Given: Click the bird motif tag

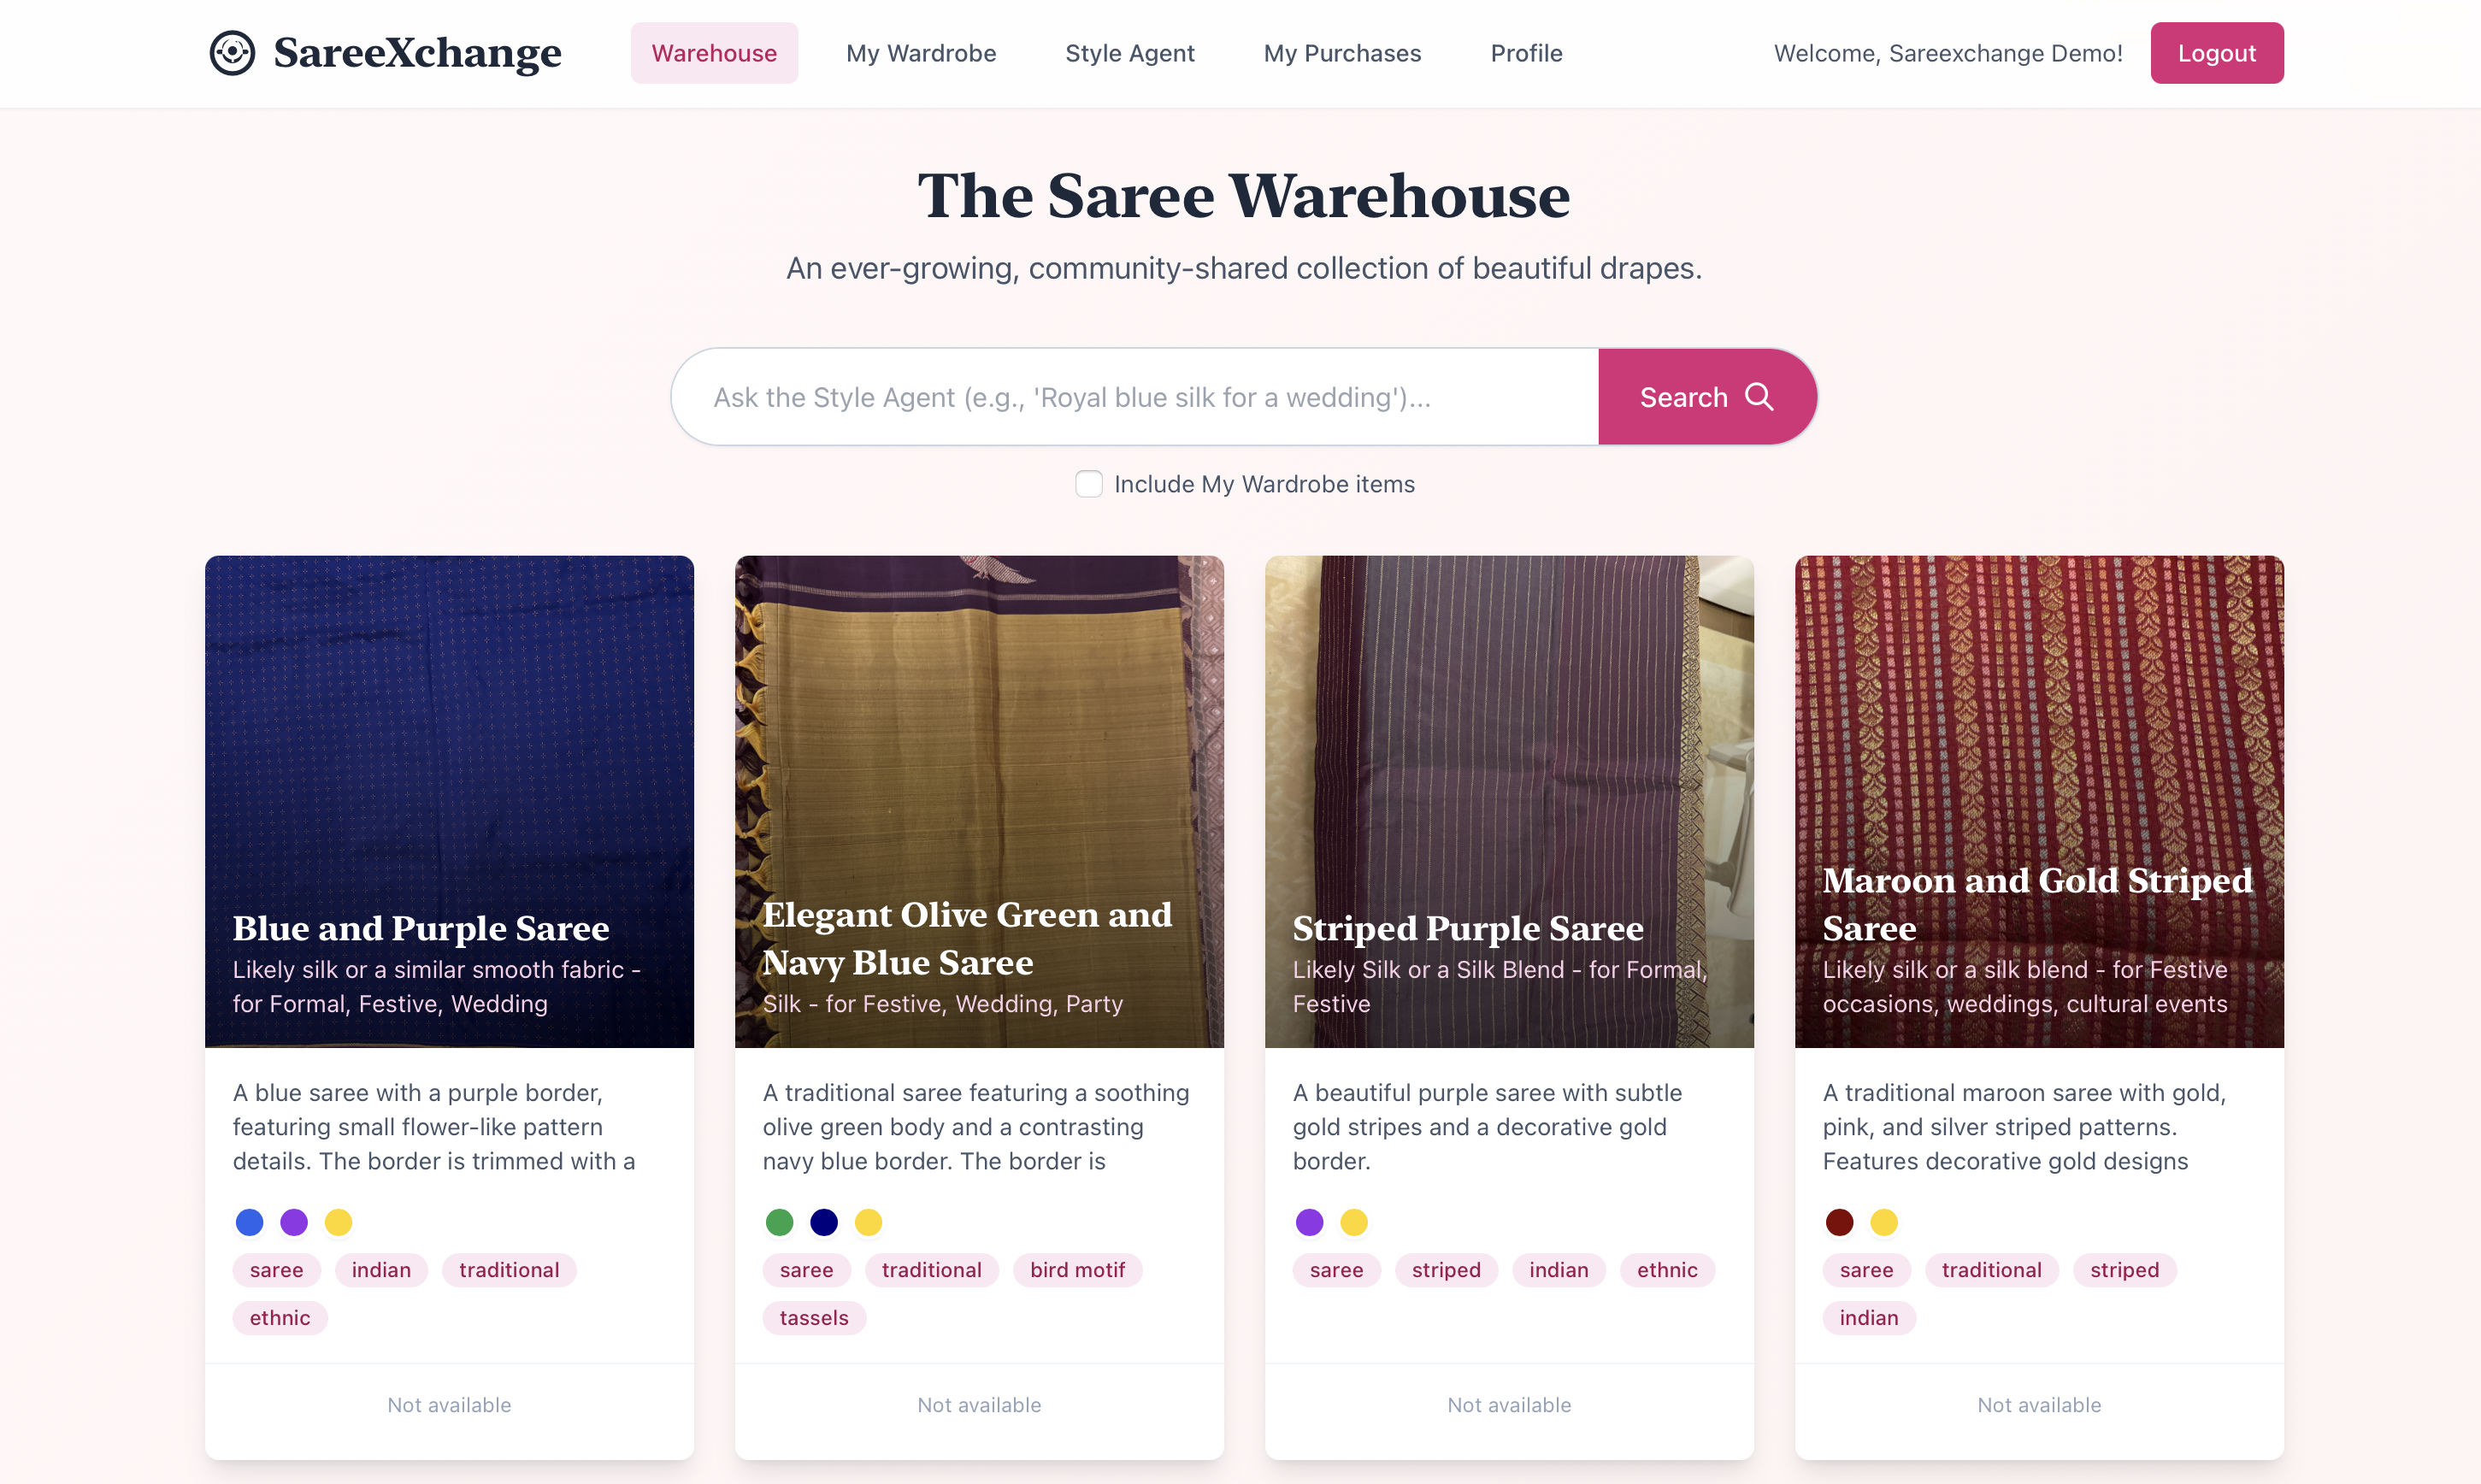Looking at the screenshot, I should pyautogui.click(x=1077, y=1270).
